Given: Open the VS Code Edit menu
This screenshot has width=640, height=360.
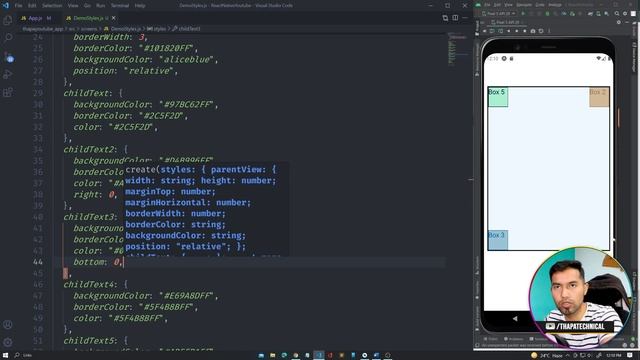Looking at the screenshot, I should point(32,6).
